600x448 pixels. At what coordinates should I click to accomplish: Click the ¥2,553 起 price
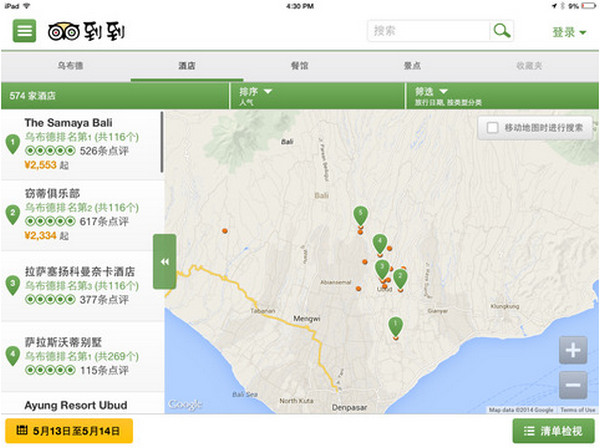(x=46, y=165)
